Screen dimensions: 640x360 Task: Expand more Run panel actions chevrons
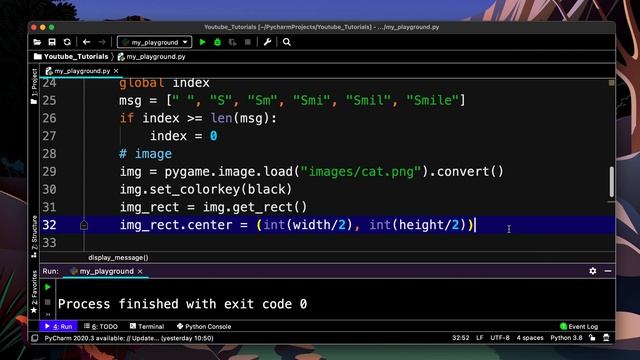tap(48, 314)
